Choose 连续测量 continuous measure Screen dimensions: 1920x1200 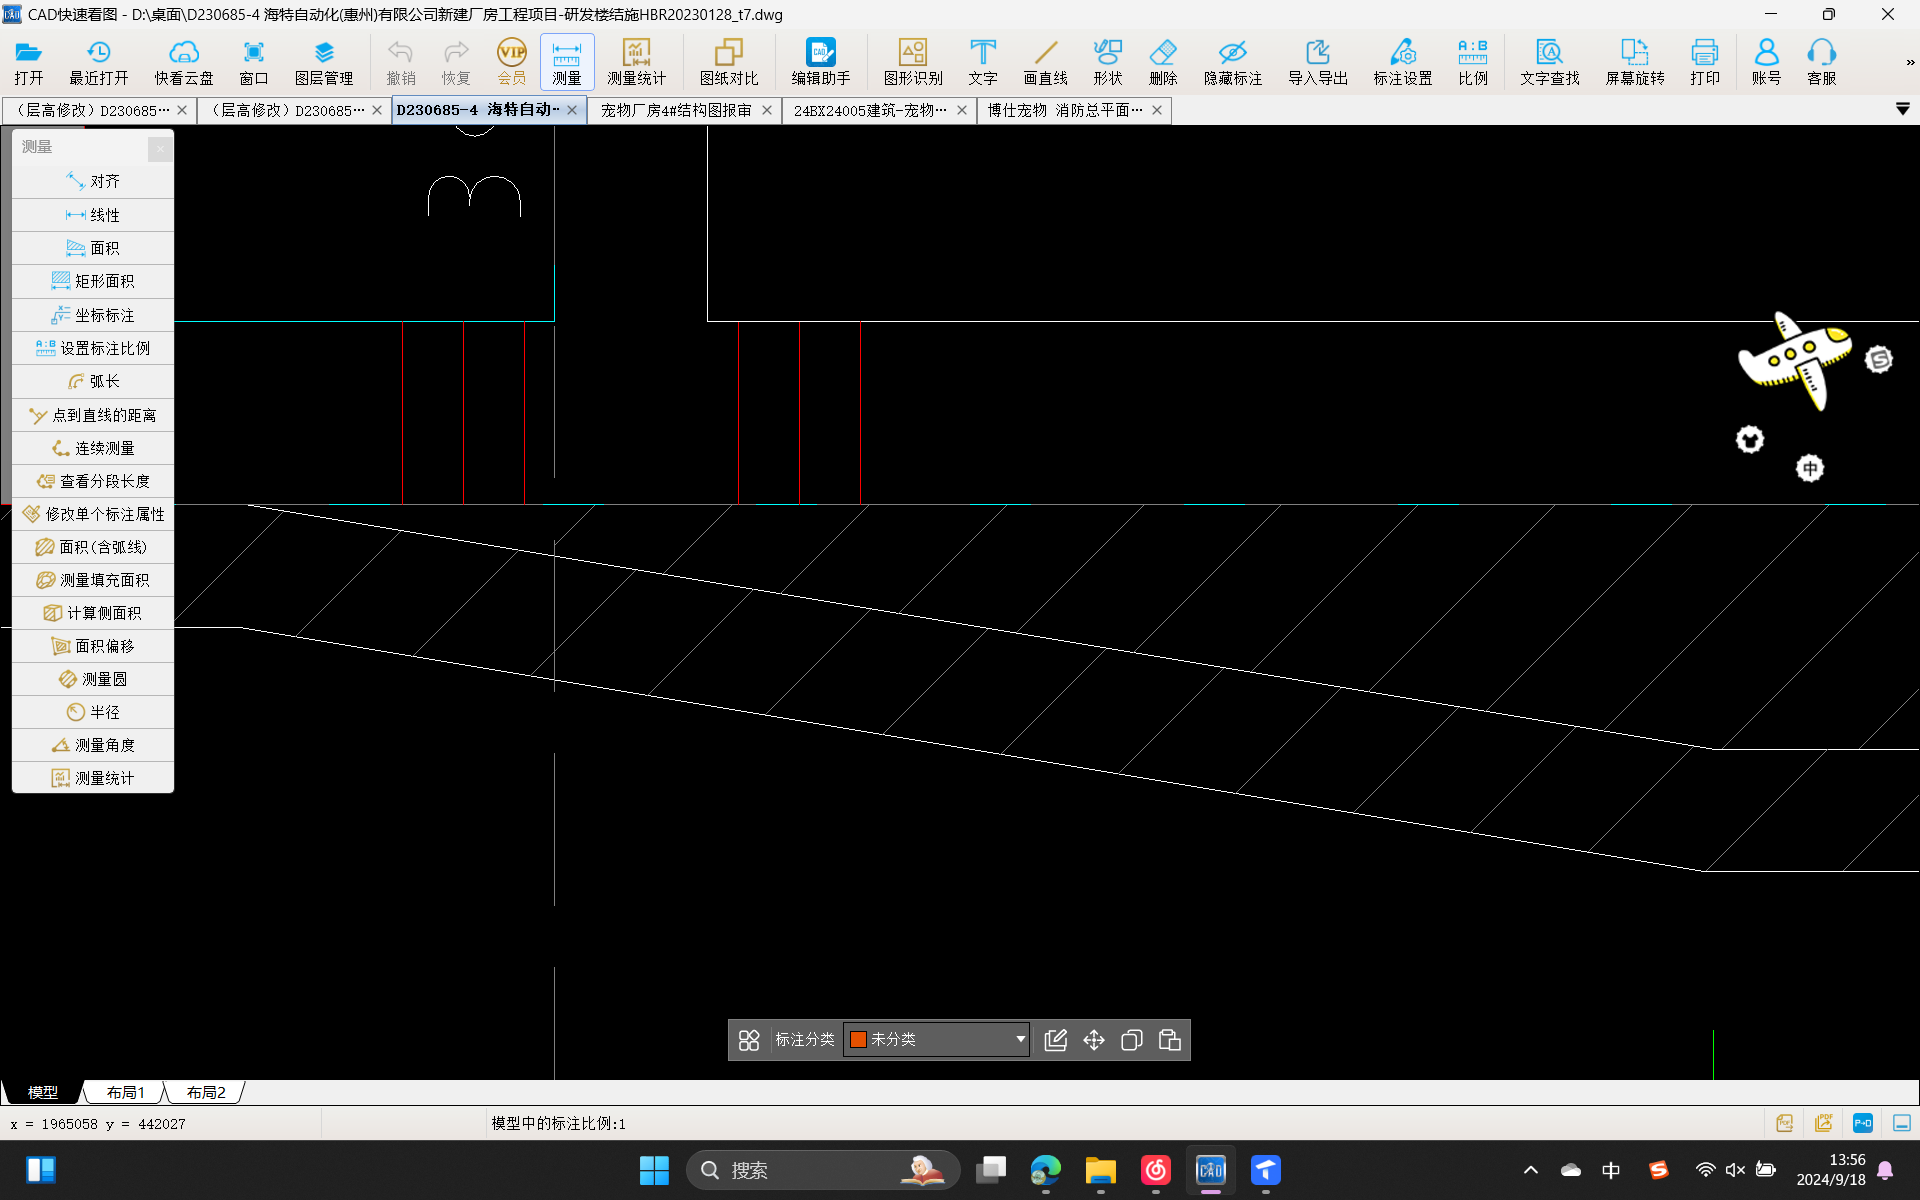[x=93, y=448]
